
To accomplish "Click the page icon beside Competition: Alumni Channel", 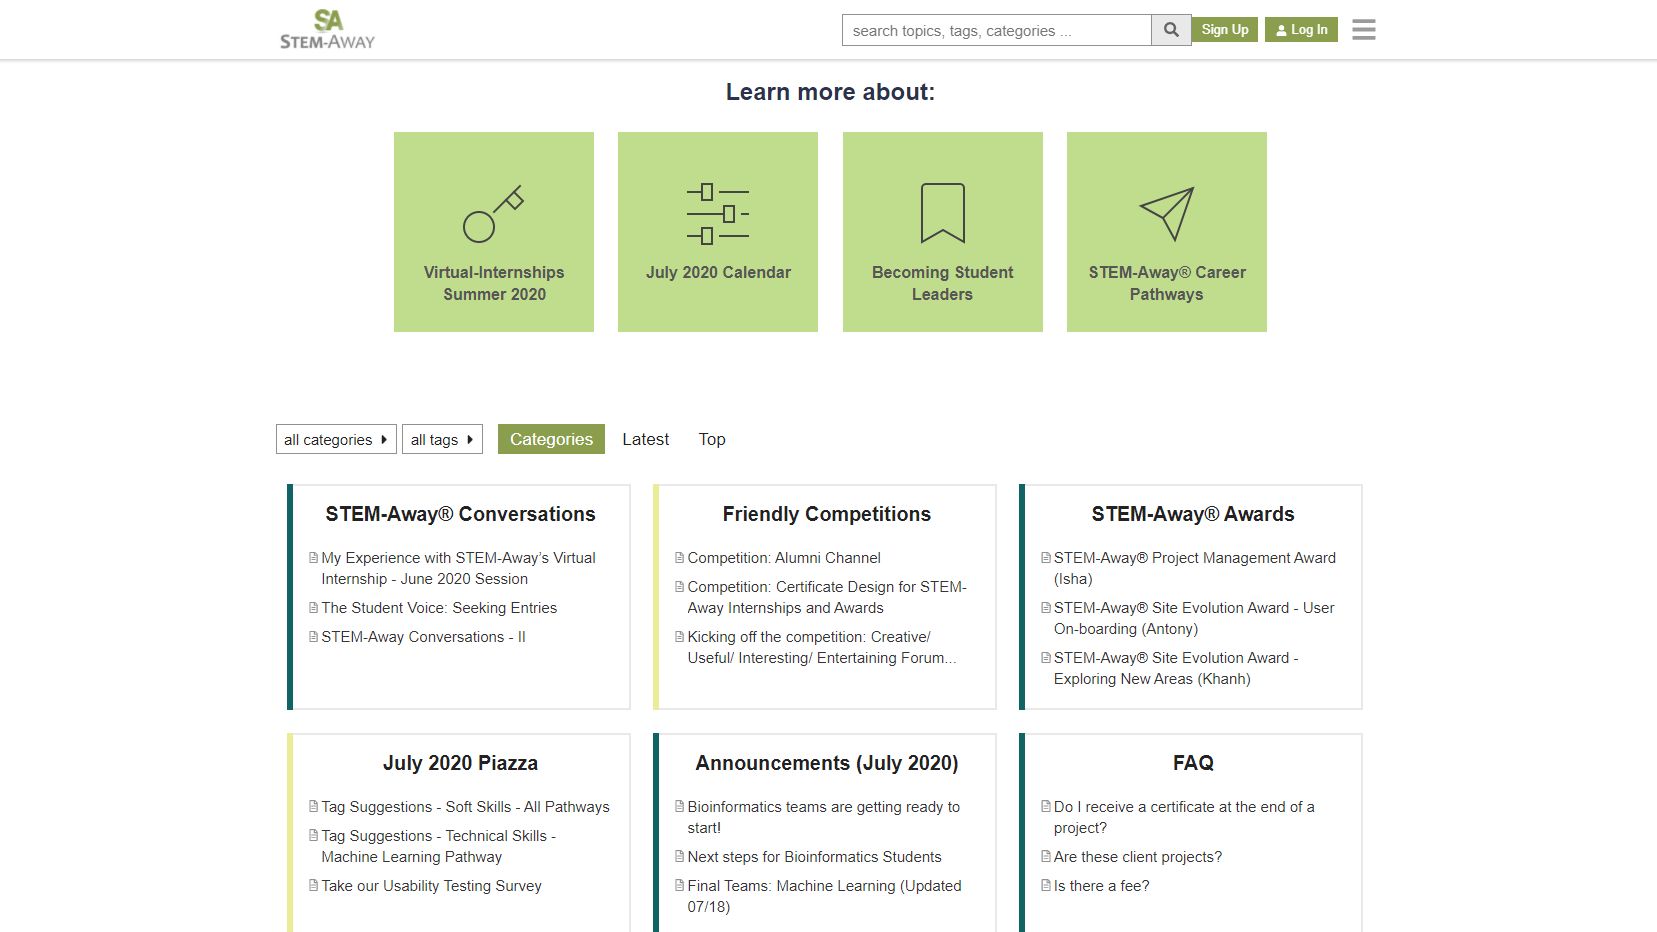I will pyautogui.click(x=680, y=557).
